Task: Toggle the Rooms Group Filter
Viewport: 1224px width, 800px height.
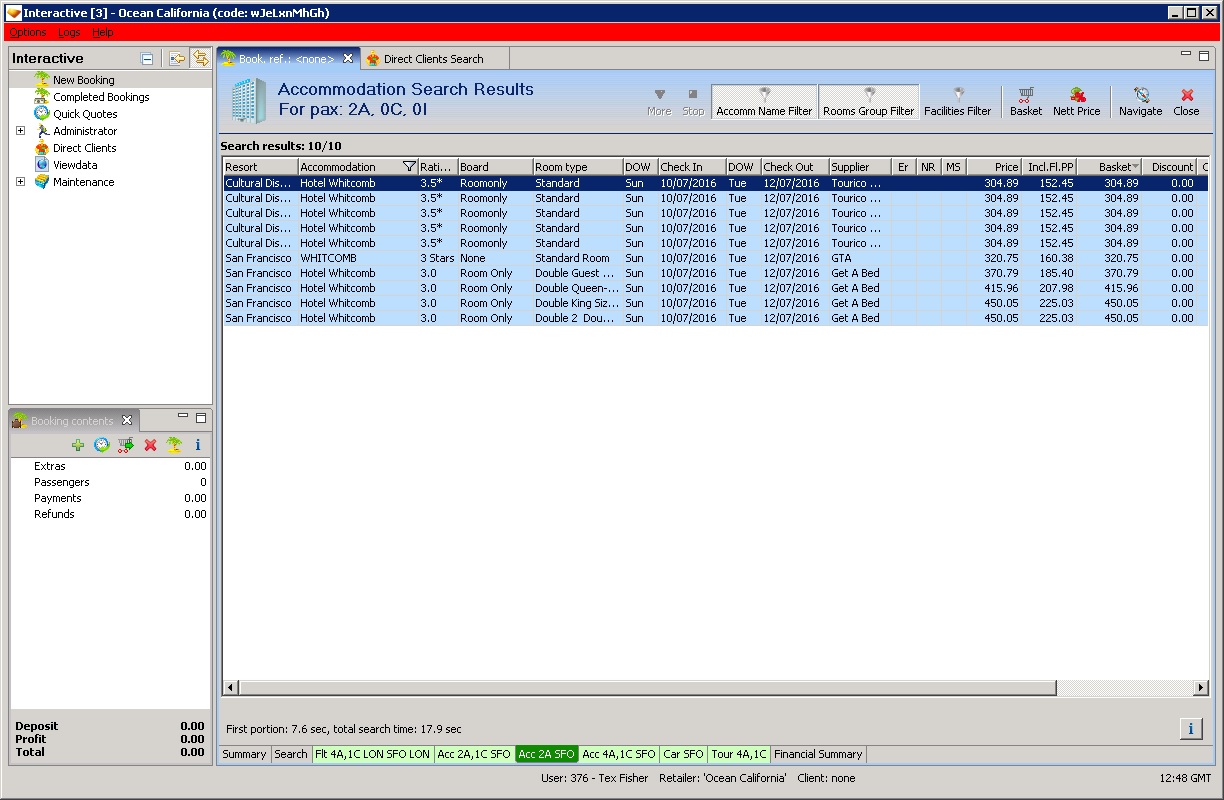Action: pos(868,101)
